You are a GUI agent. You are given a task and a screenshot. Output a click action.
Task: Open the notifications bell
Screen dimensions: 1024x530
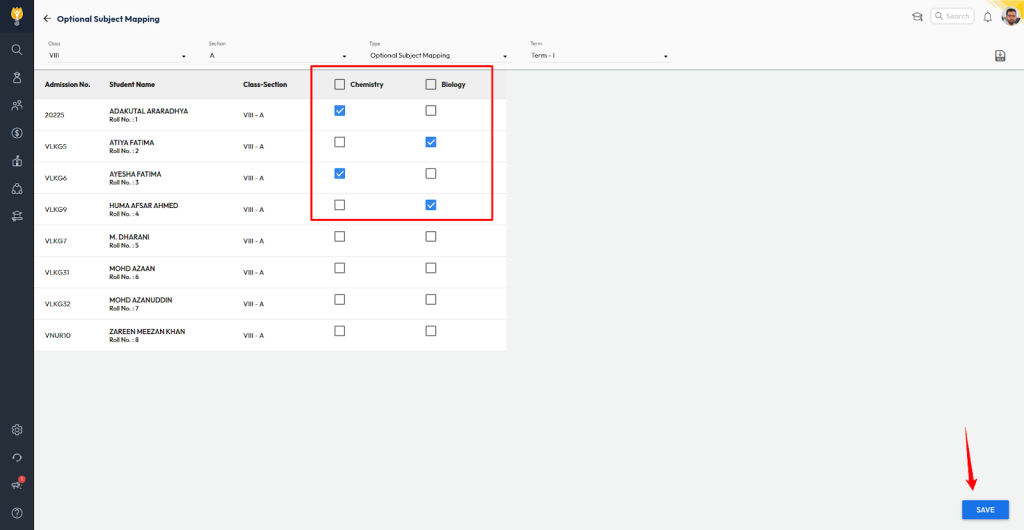pyautogui.click(x=988, y=17)
